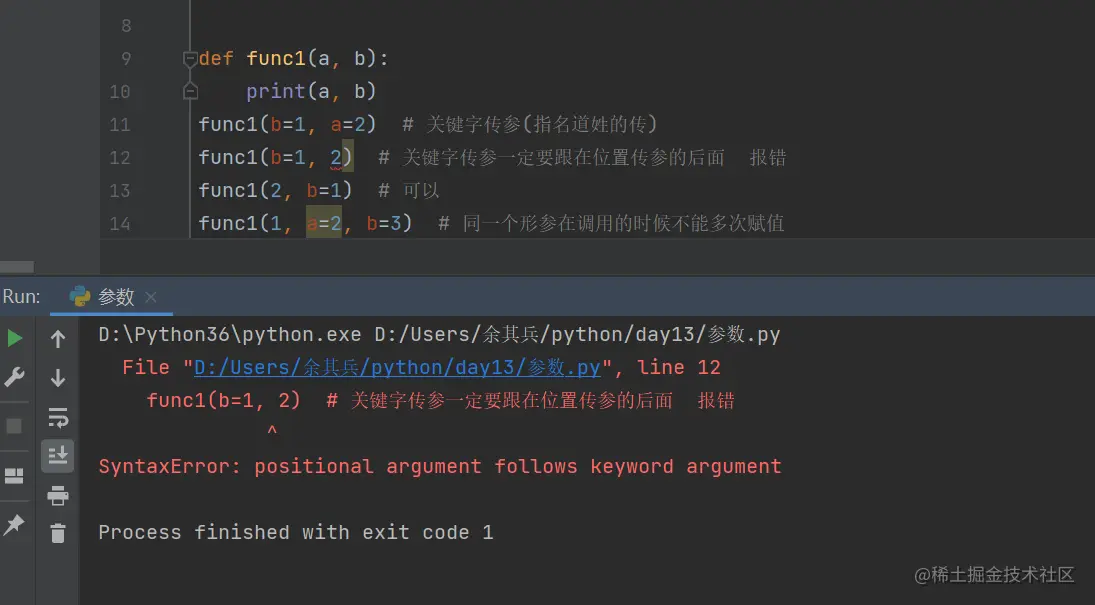Click 'print(a, b)' on line 10
Image resolution: width=1095 pixels, height=605 pixels.
pyautogui.click(x=311, y=92)
